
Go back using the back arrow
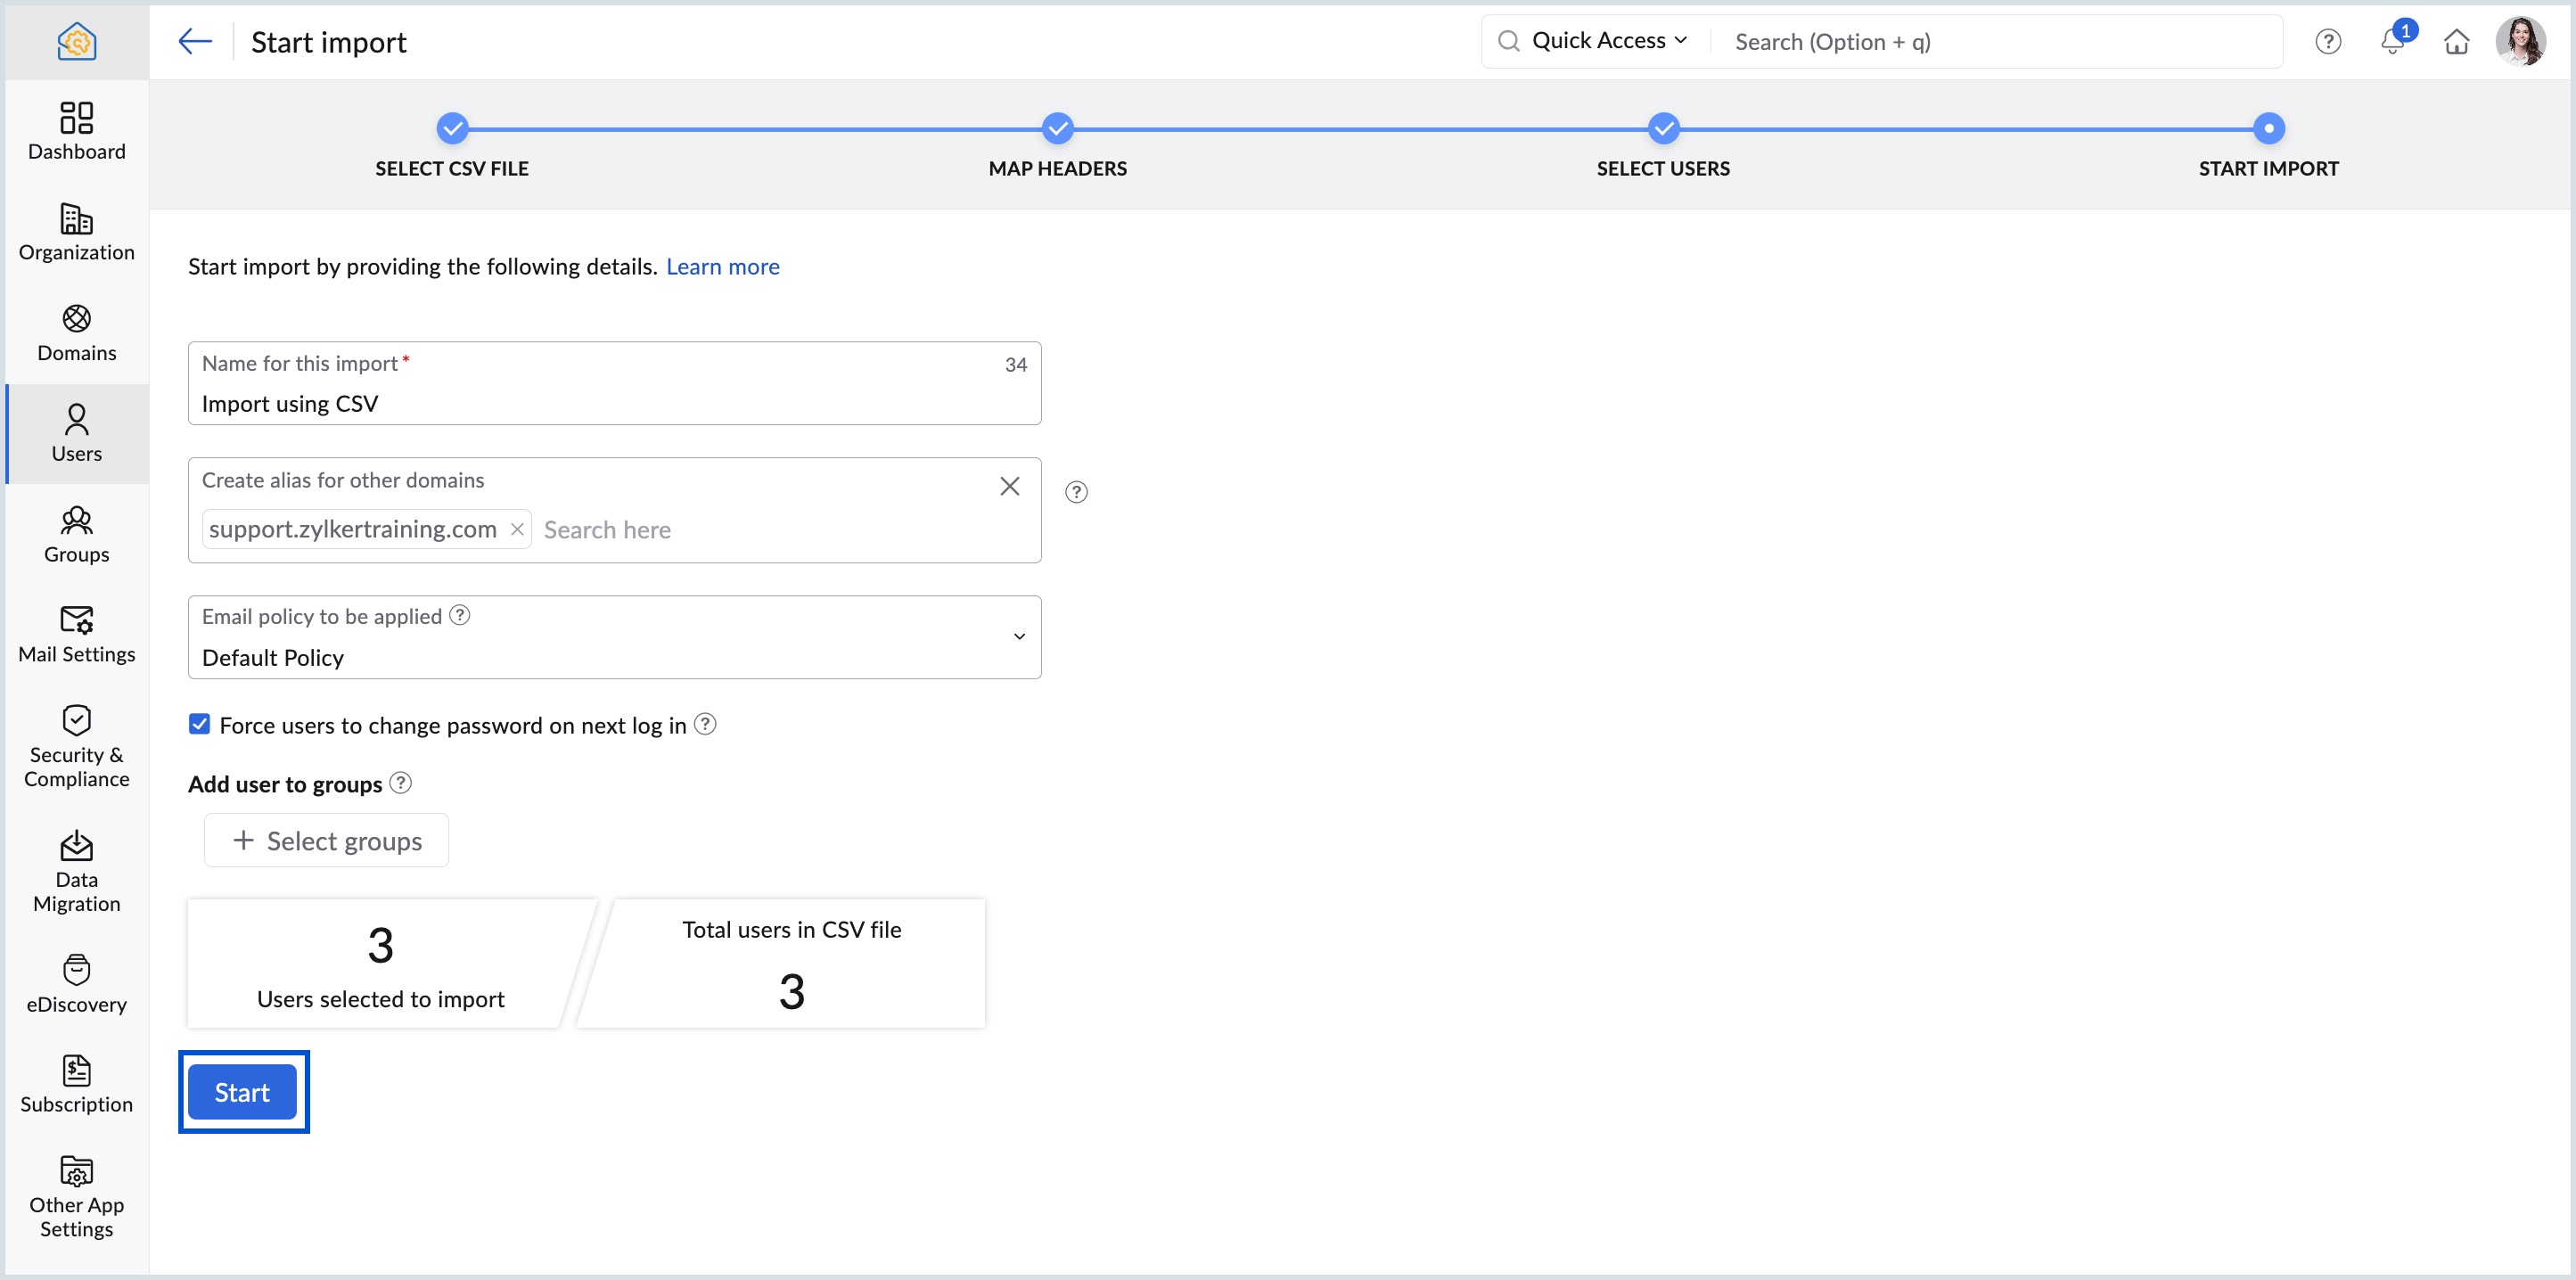click(x=195, y=41)
